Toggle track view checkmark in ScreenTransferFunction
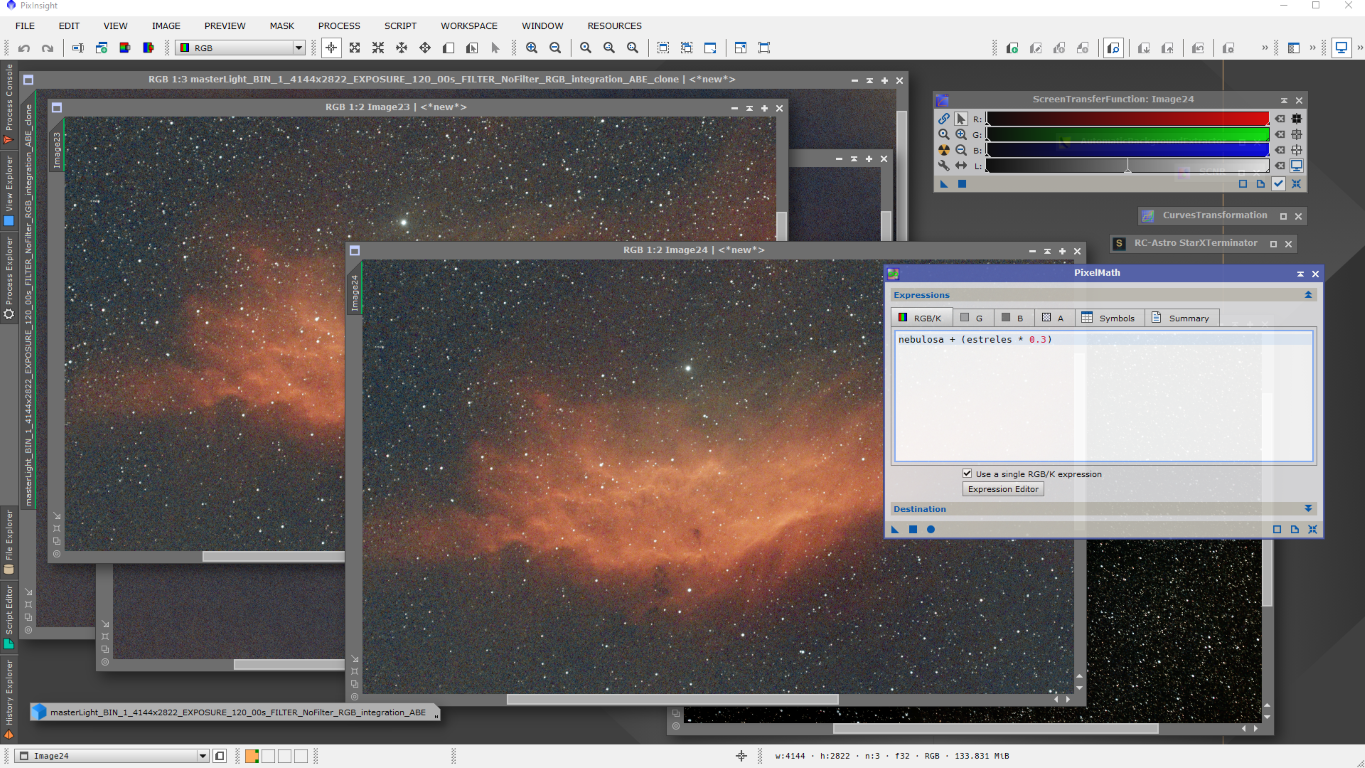The image size is (1365, 768). pyautogui.click(x=1278, y=184)
